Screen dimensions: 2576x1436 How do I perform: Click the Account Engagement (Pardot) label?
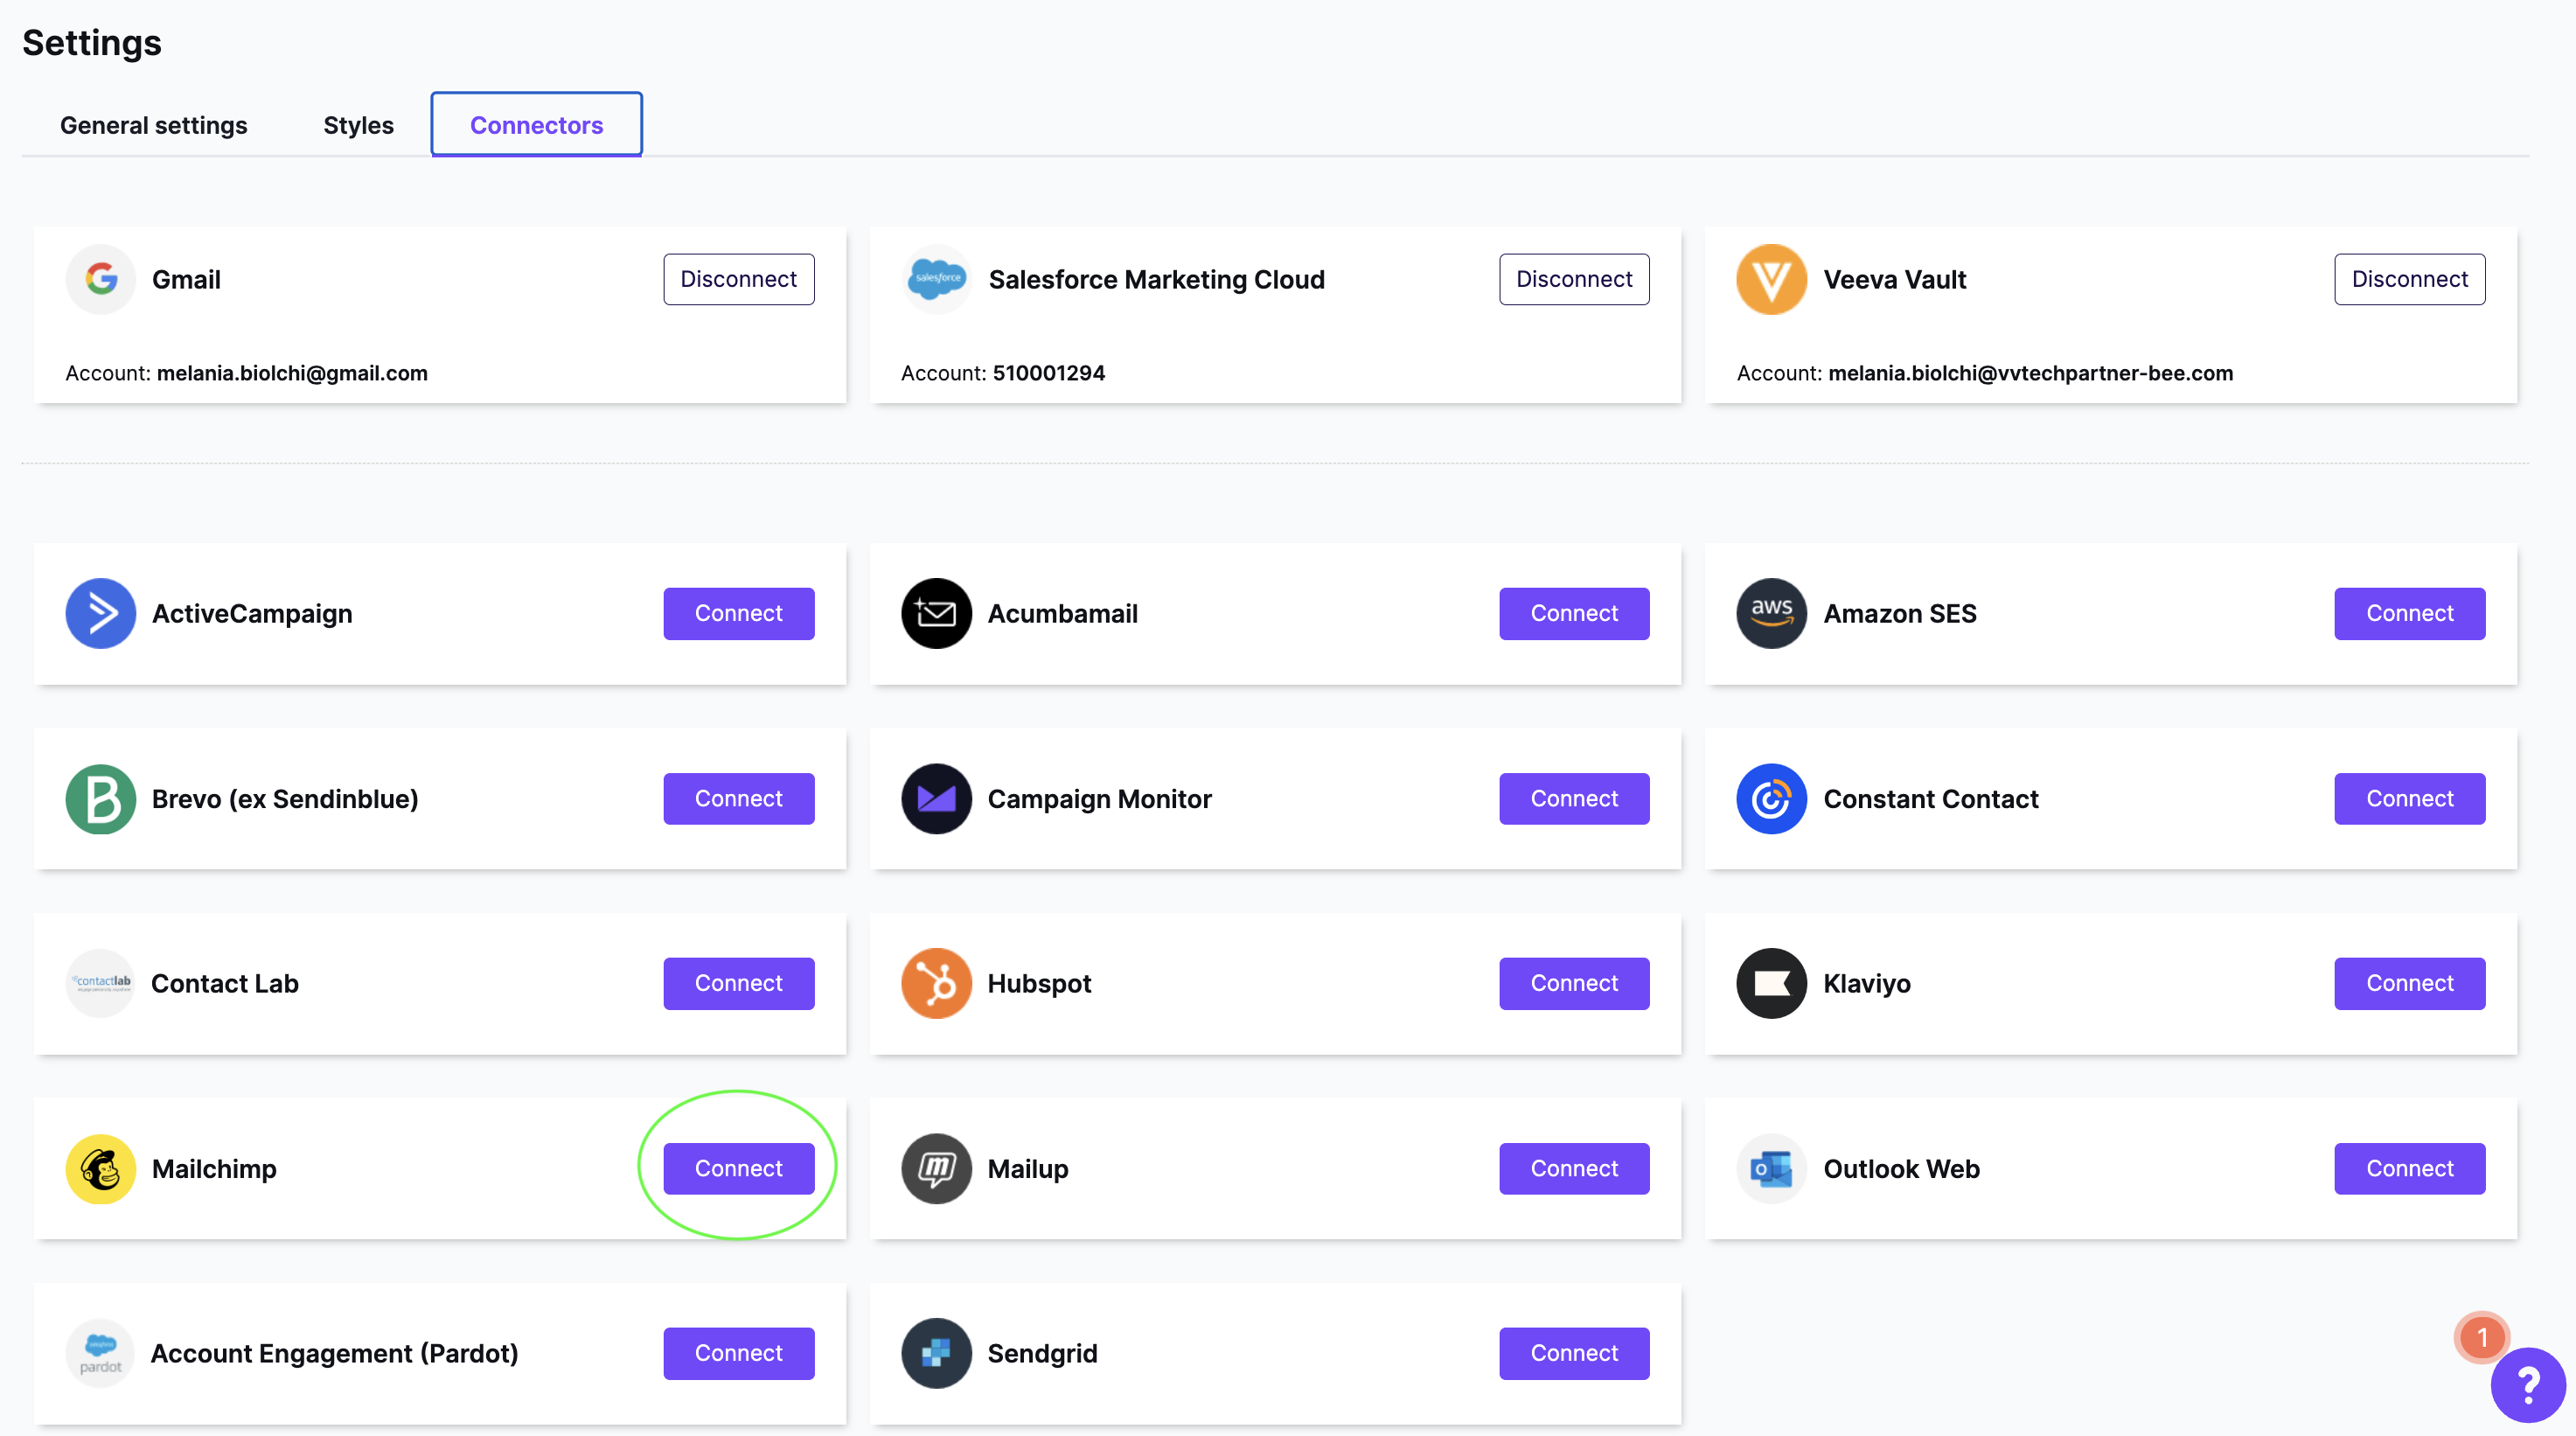point(334,1354)
